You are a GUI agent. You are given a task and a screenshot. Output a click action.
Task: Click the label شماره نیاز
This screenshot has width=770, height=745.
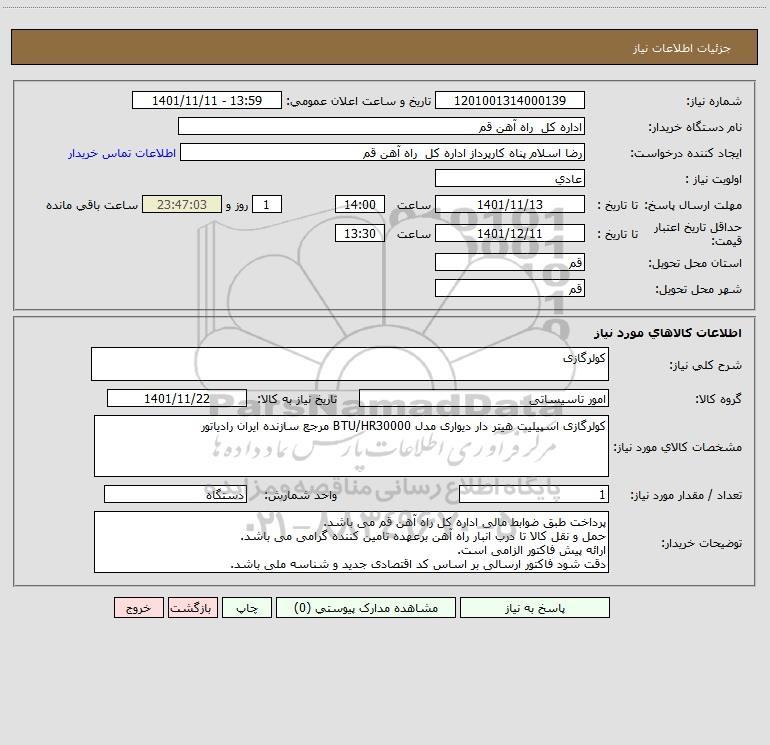click(x=714, y=101)
